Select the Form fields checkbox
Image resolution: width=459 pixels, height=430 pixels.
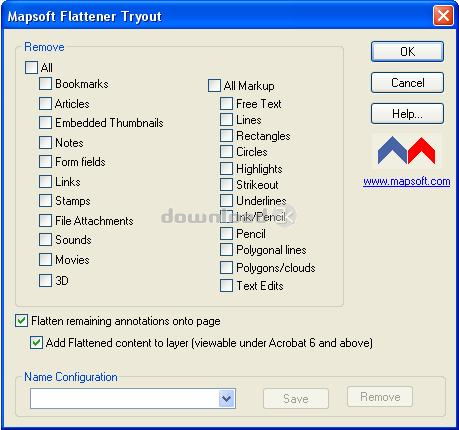click(x=45, y=162)
